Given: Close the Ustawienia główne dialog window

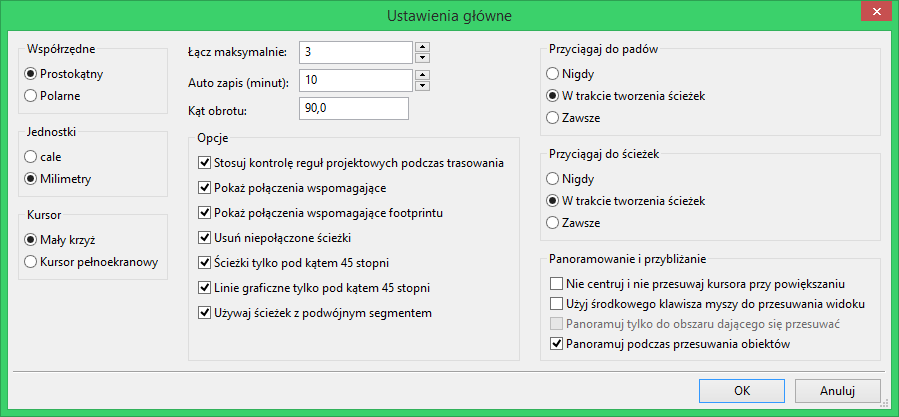Looking at the screenshot, I should click(875, 11).
